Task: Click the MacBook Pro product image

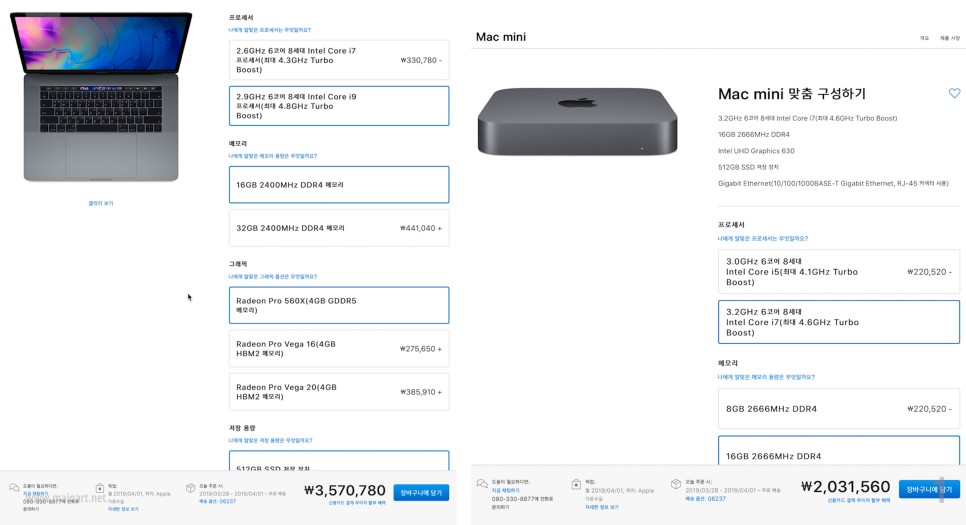Action: click(101, 97)
